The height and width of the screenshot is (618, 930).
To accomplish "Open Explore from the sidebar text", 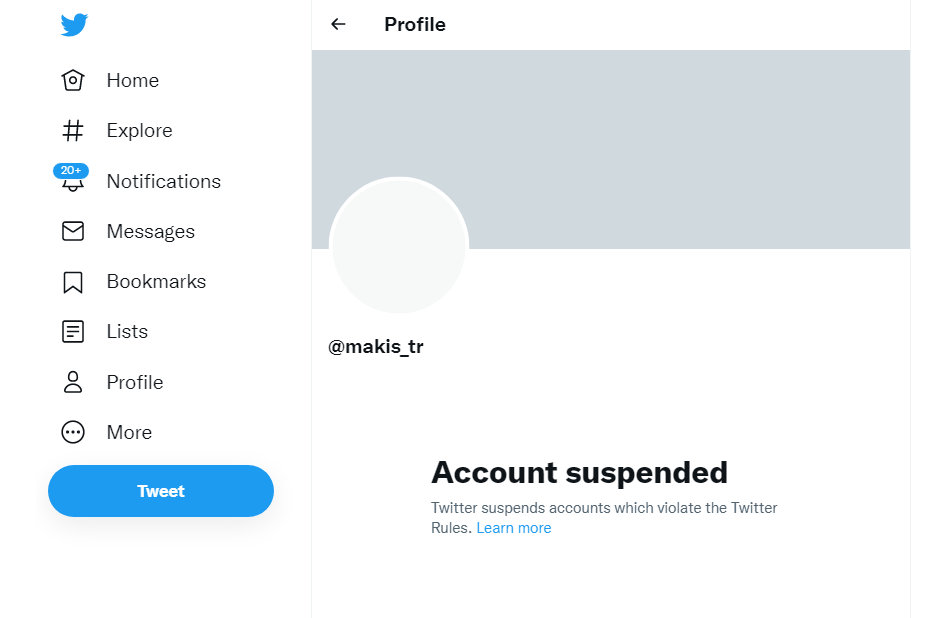I will (x=139, y=130).
